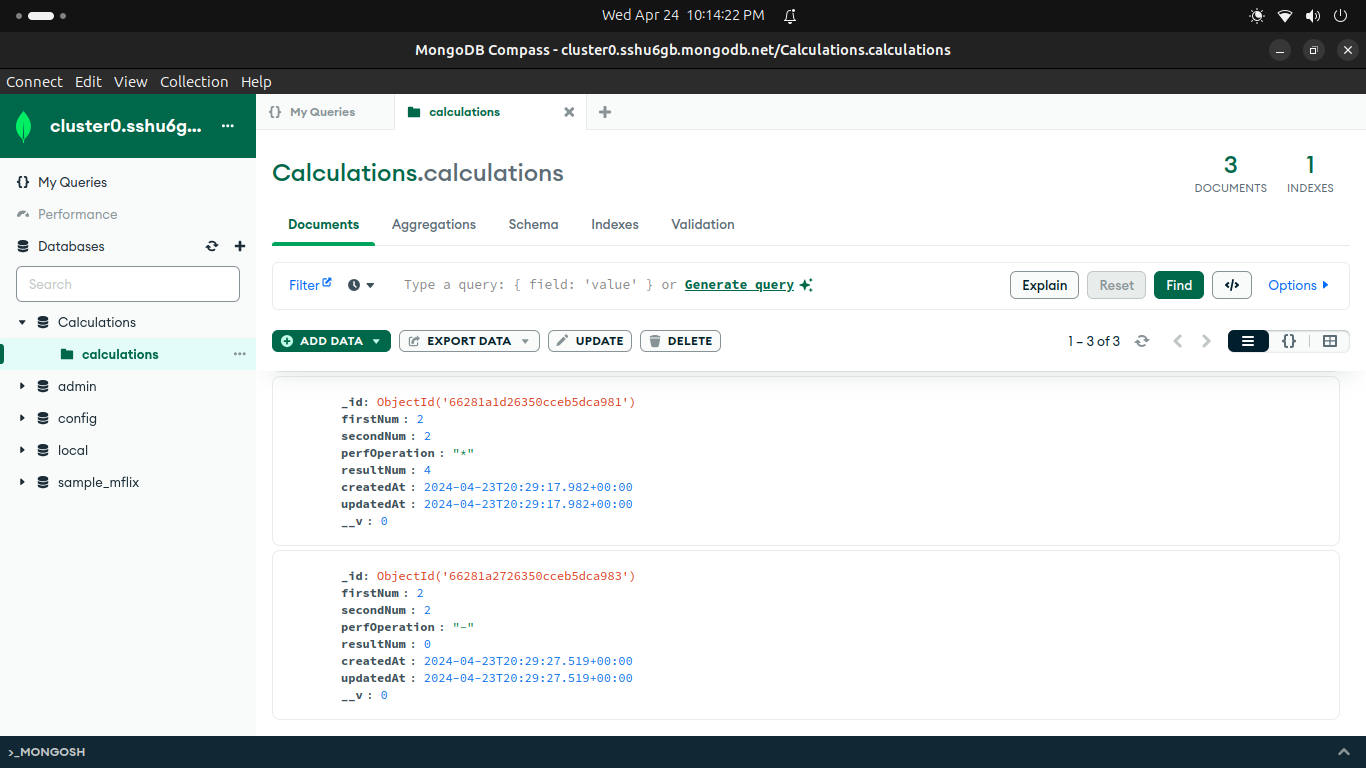
Task: Select the Documents tab
Action: pyautogui.click(x=324, y=224)
